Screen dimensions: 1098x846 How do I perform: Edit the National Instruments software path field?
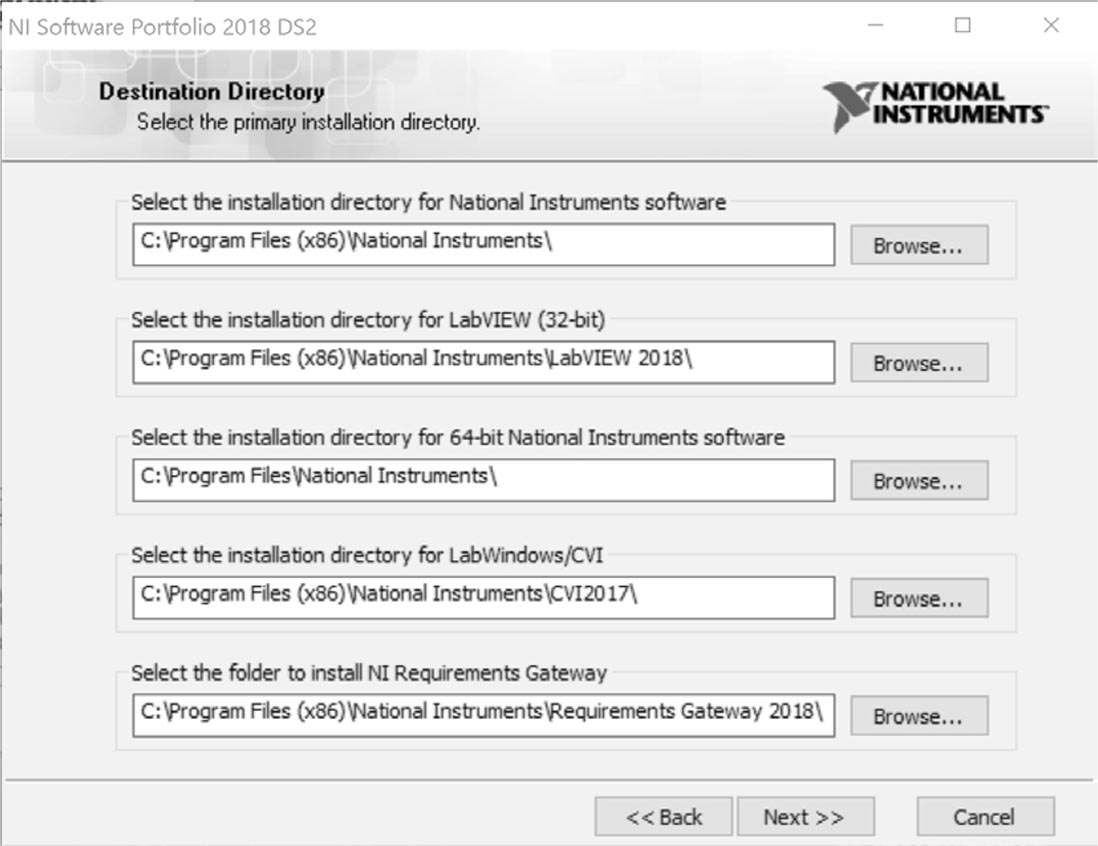point(483,244)
